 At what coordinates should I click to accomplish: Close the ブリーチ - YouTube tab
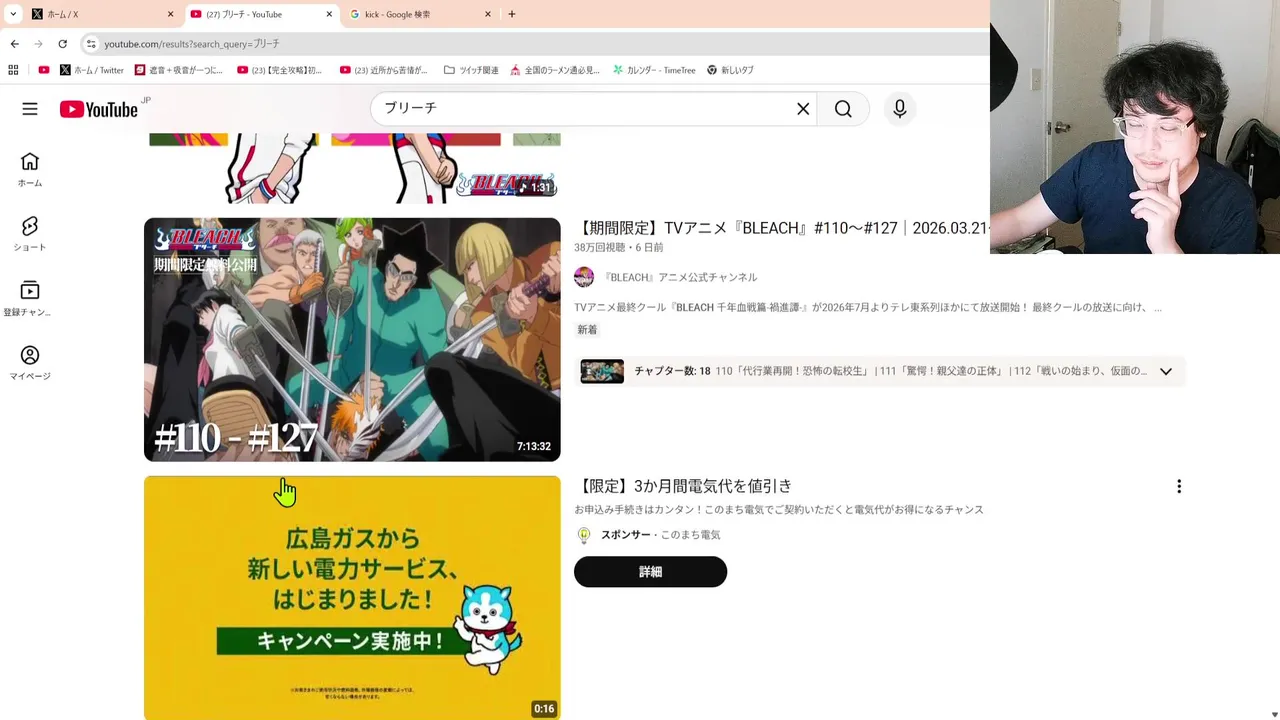pyautogui.click(x=329, y=14)
